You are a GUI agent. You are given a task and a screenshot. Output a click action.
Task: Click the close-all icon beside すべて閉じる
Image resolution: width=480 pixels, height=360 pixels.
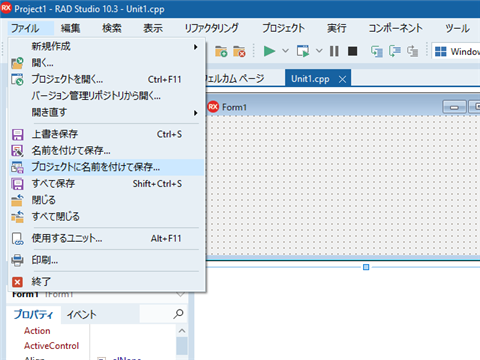[x=17, y=217]
